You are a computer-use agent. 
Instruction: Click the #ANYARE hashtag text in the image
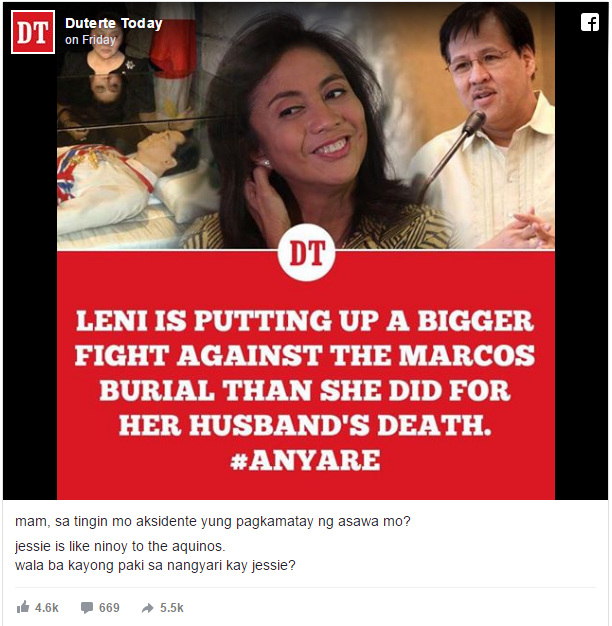coord(305,460)
